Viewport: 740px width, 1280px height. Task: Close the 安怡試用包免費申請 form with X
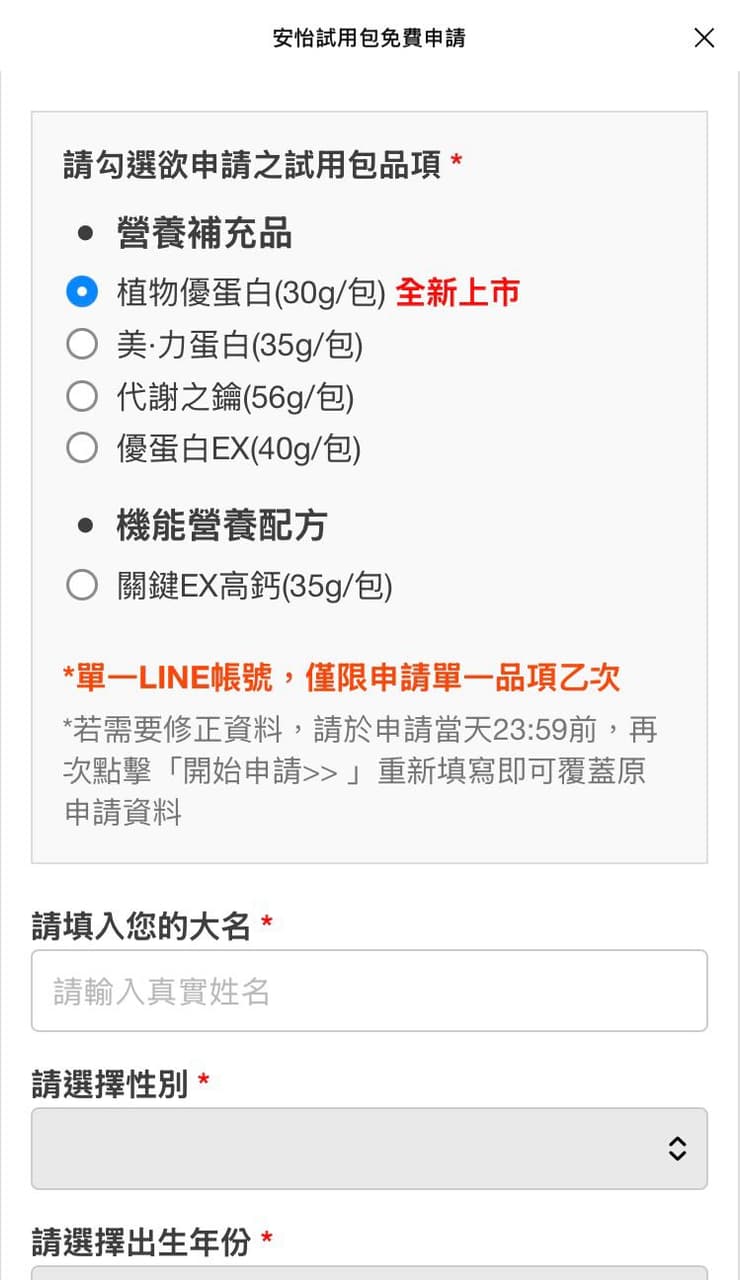(x=704, y=38)
